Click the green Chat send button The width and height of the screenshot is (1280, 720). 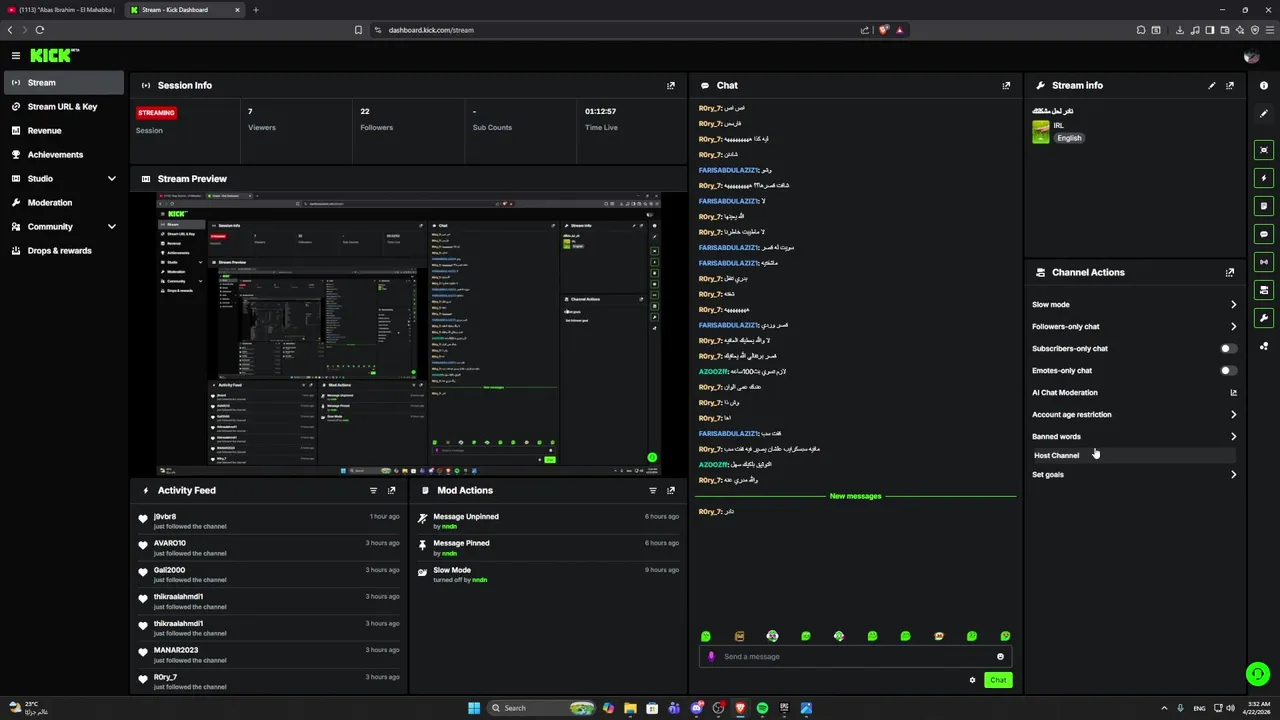[998, 680]
